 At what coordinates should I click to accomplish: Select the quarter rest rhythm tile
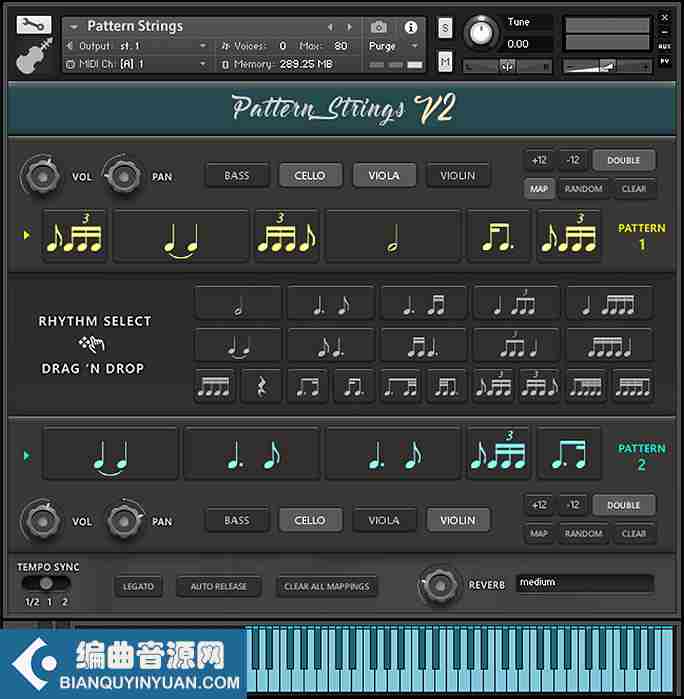pos(261,386)
